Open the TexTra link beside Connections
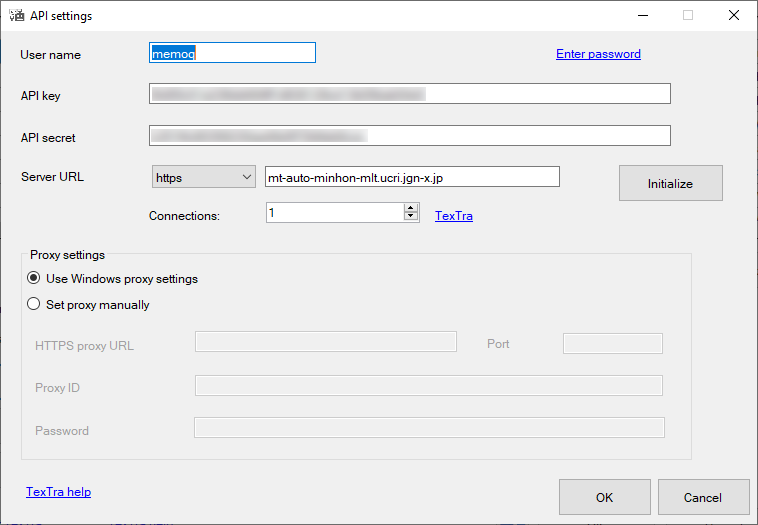 [x=453, y=215]
